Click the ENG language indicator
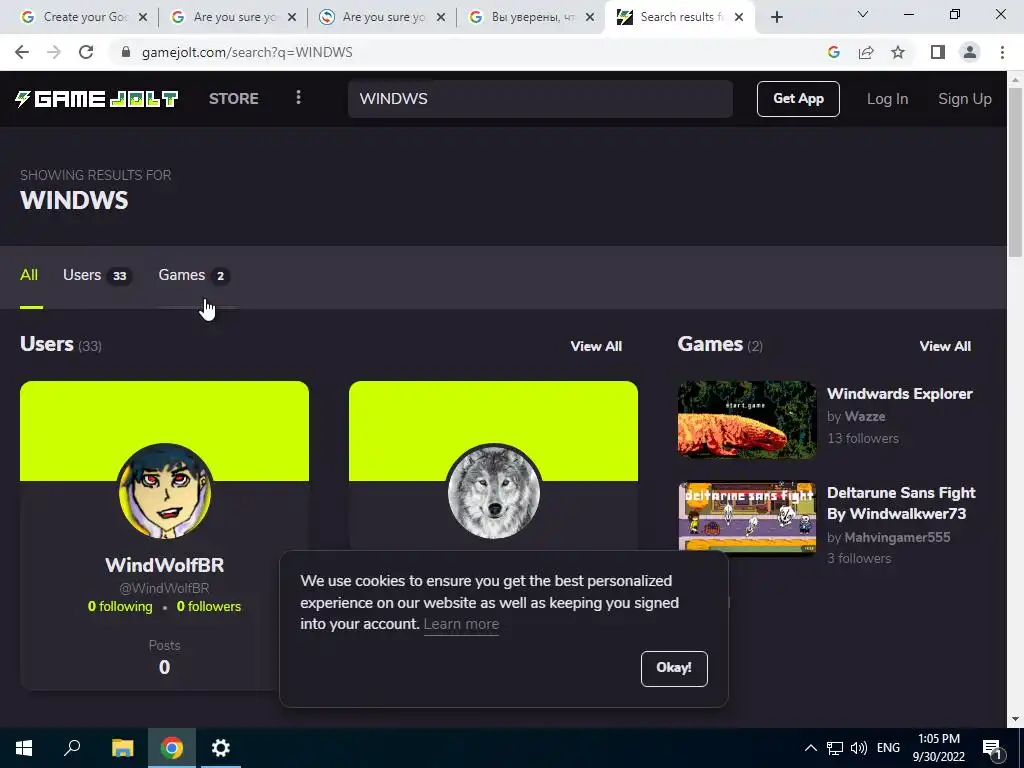The image size is (1024, 768). (888, 748)
